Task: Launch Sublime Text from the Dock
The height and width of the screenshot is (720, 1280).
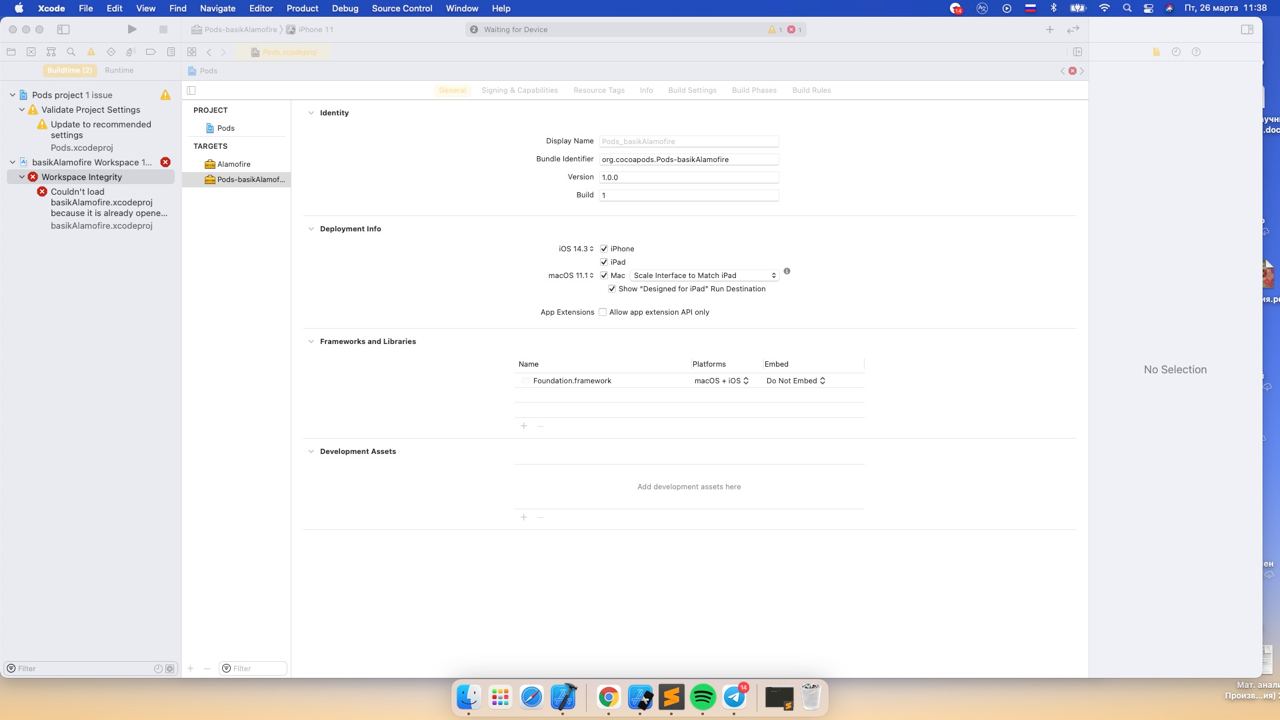Action: coord(672,697)
